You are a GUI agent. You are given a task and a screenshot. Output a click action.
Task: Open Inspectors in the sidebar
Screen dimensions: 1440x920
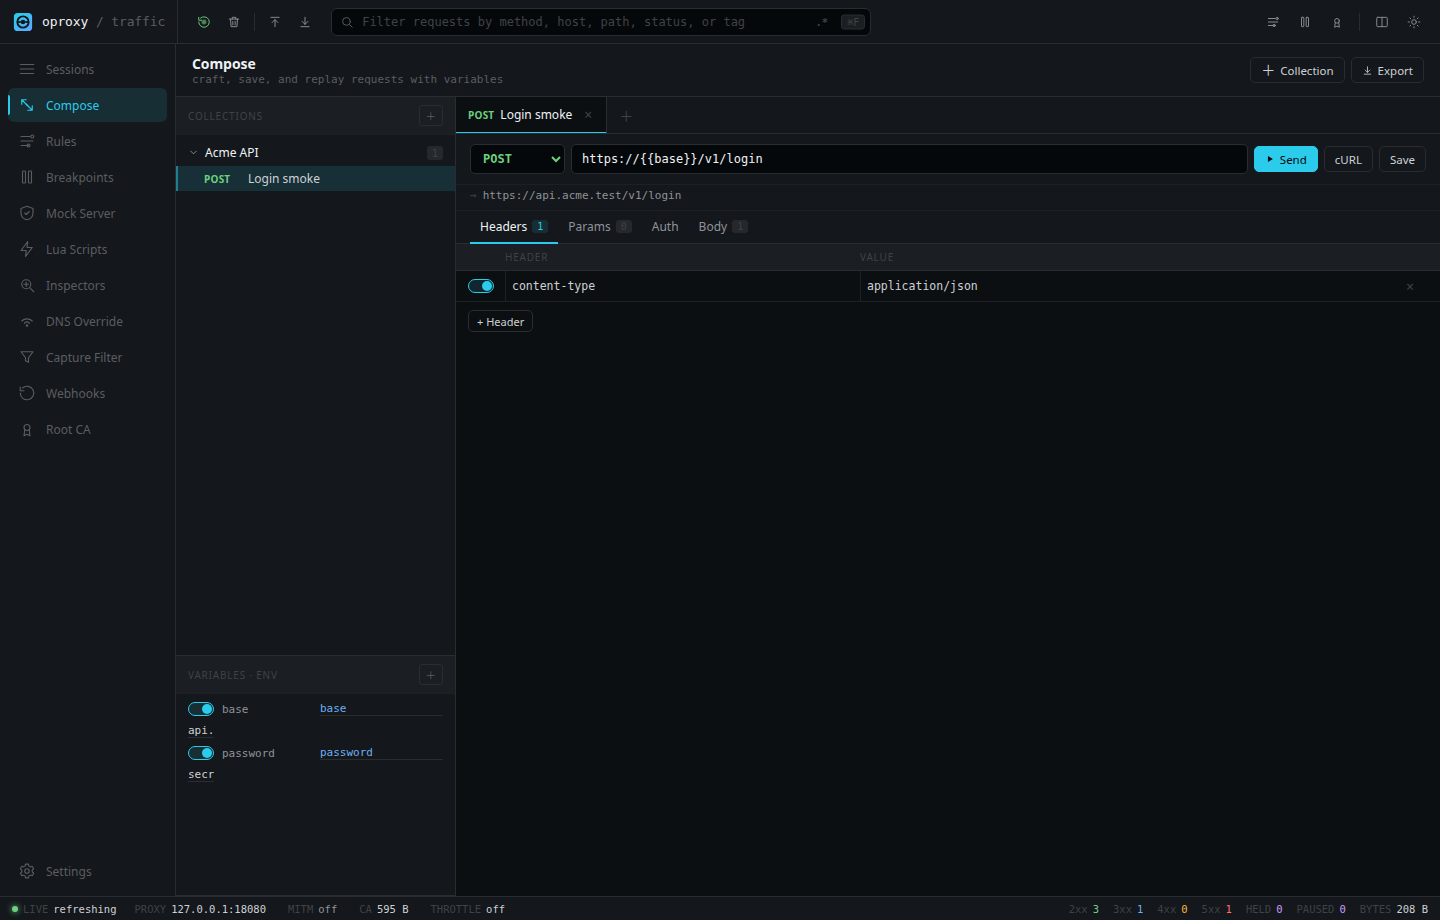[x=87, y=285]
